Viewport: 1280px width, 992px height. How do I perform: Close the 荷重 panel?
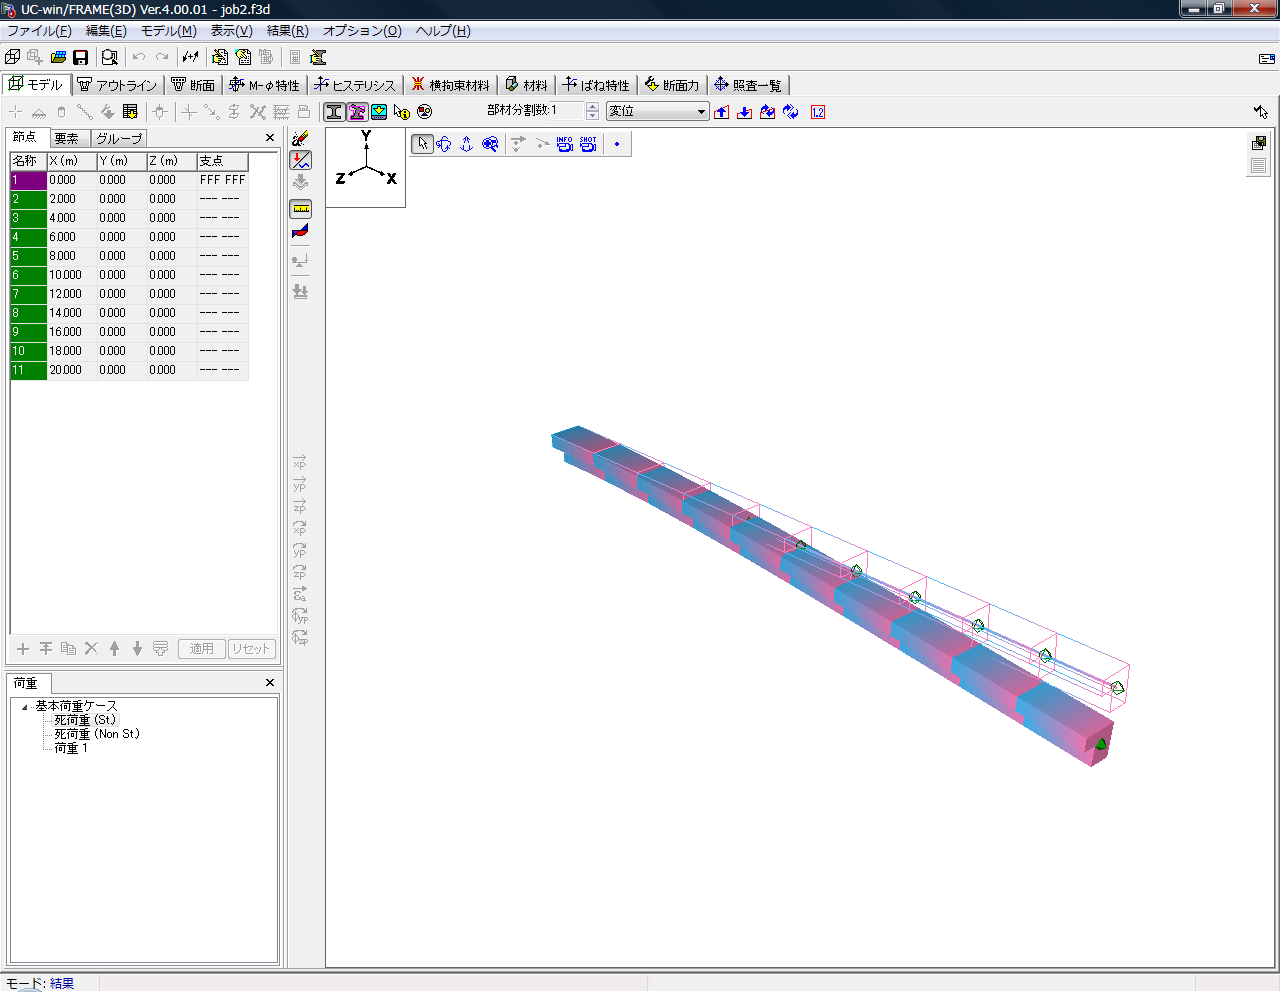270,683
